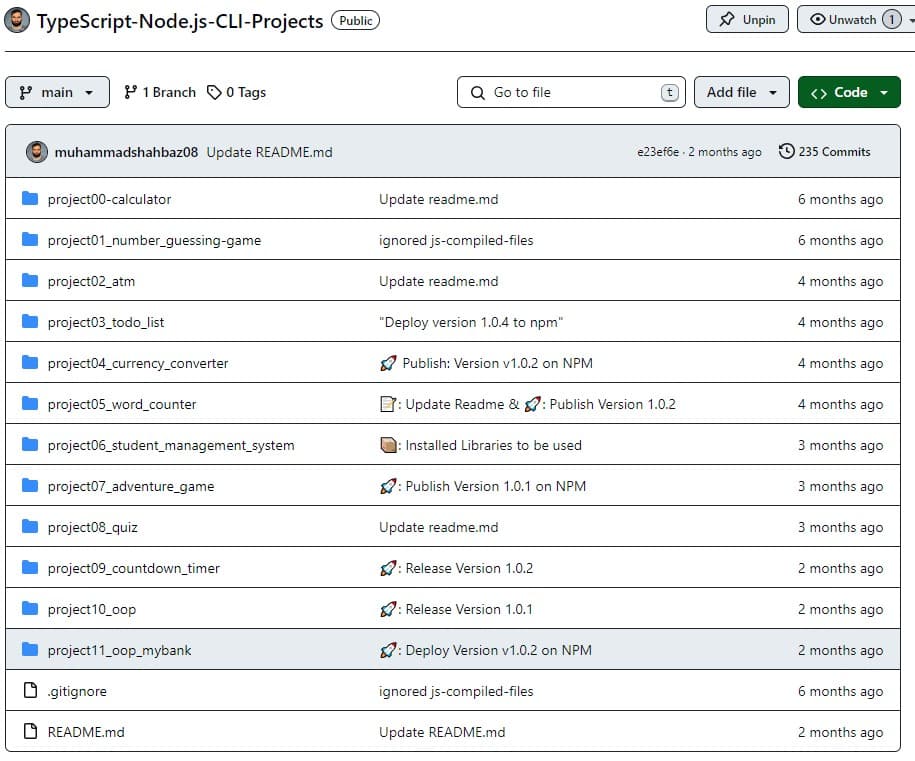Click the folder icon of project09_countdown_timer

point(30,567)
